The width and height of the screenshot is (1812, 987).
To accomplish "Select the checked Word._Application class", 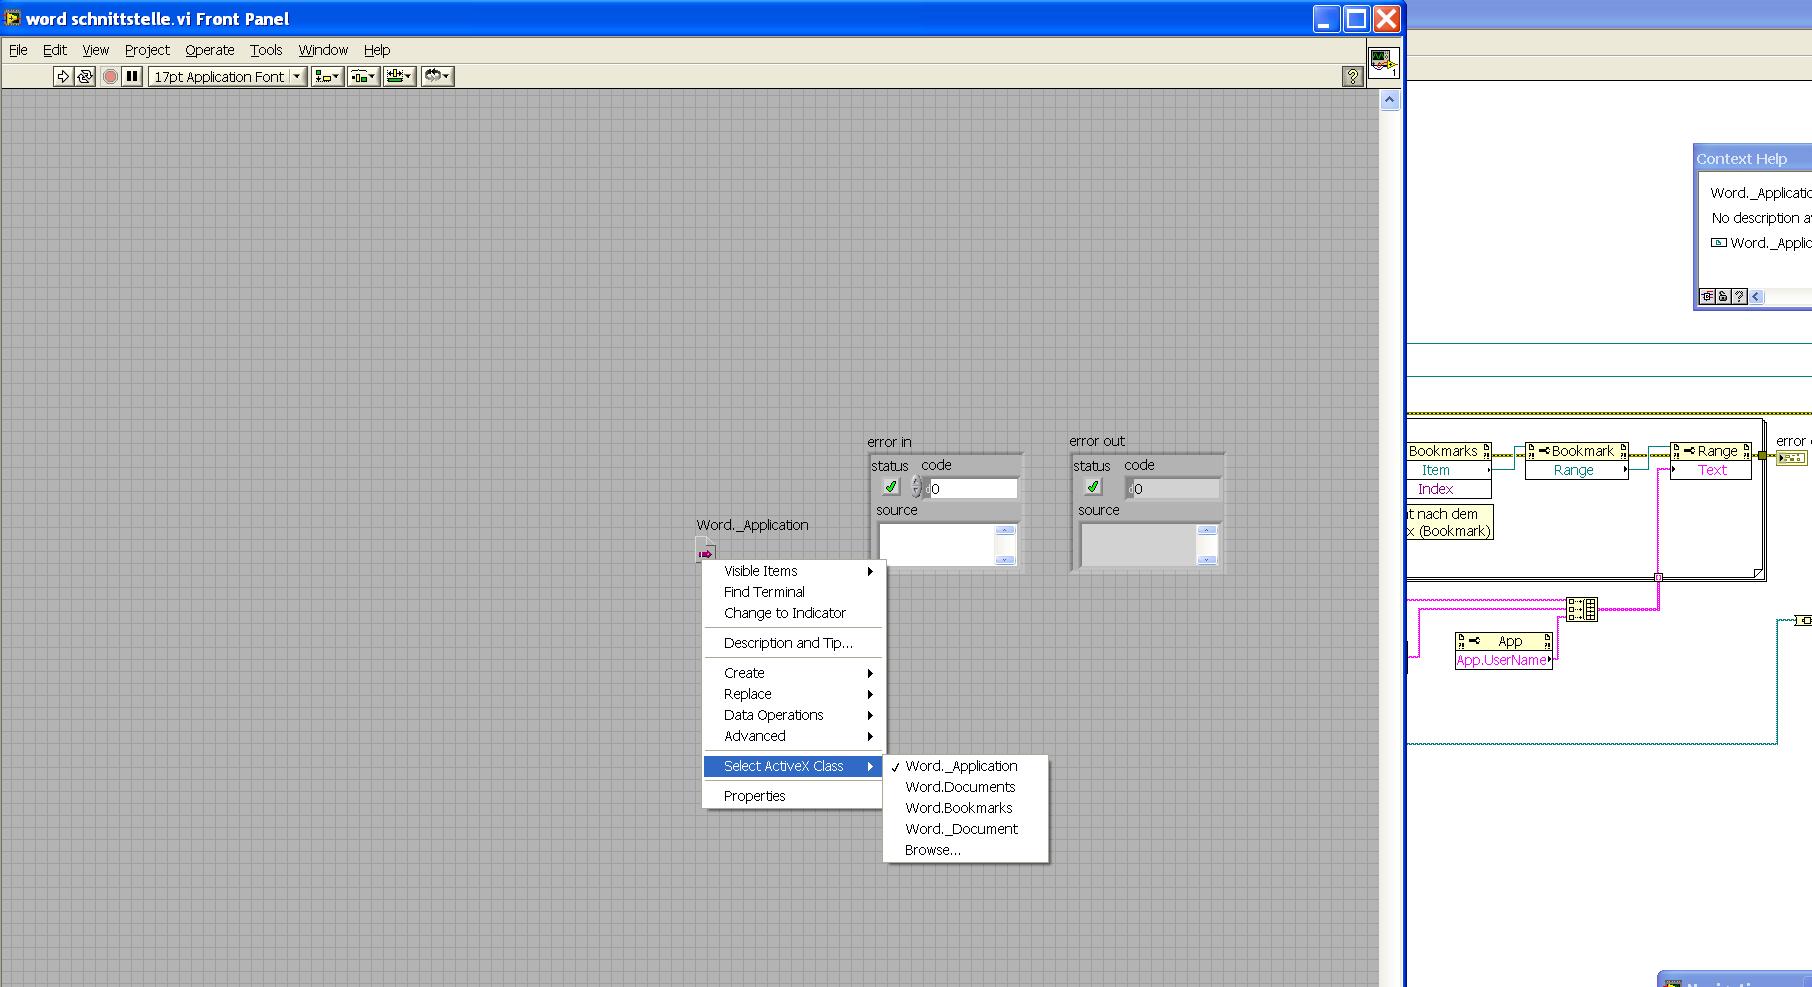I will pos(966,766).
